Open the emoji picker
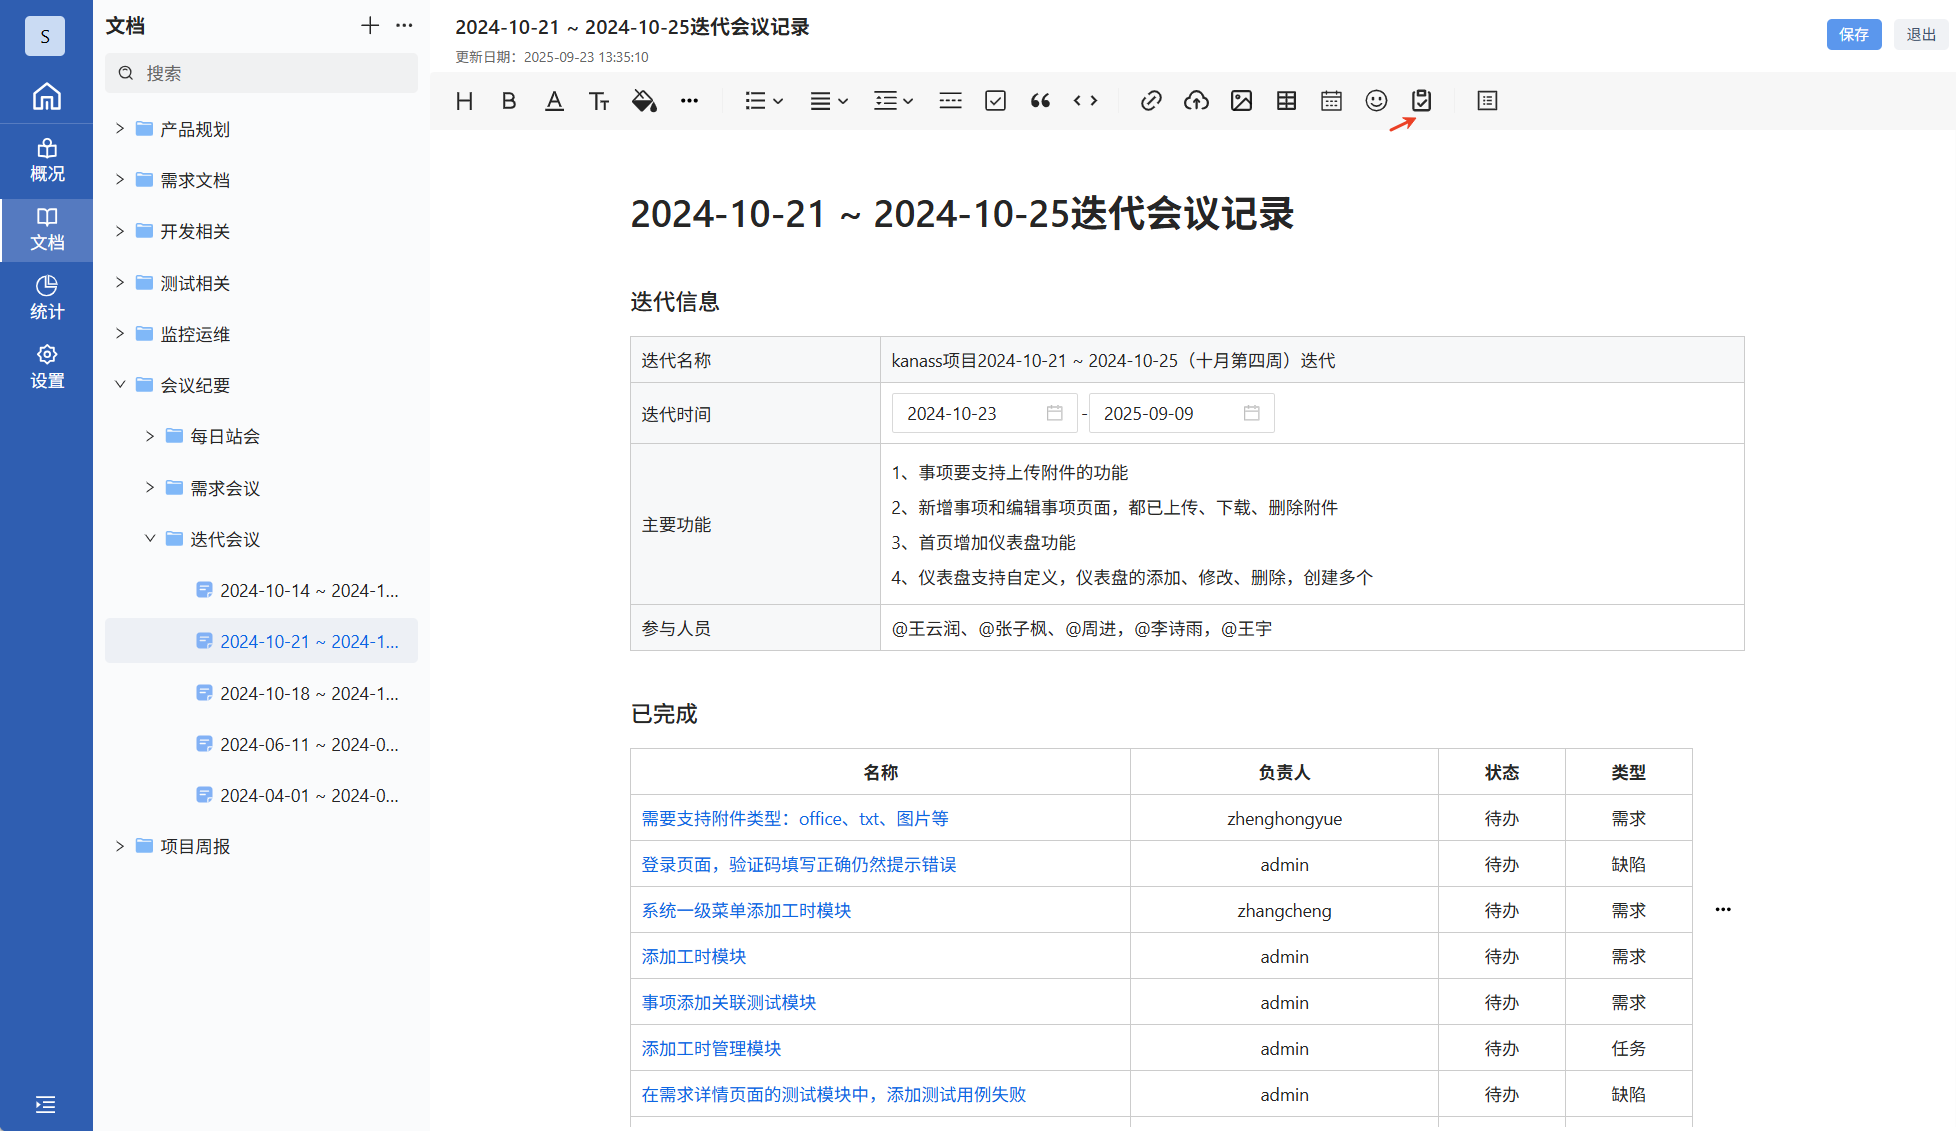1956x1131 pixels. [1376, 101]
